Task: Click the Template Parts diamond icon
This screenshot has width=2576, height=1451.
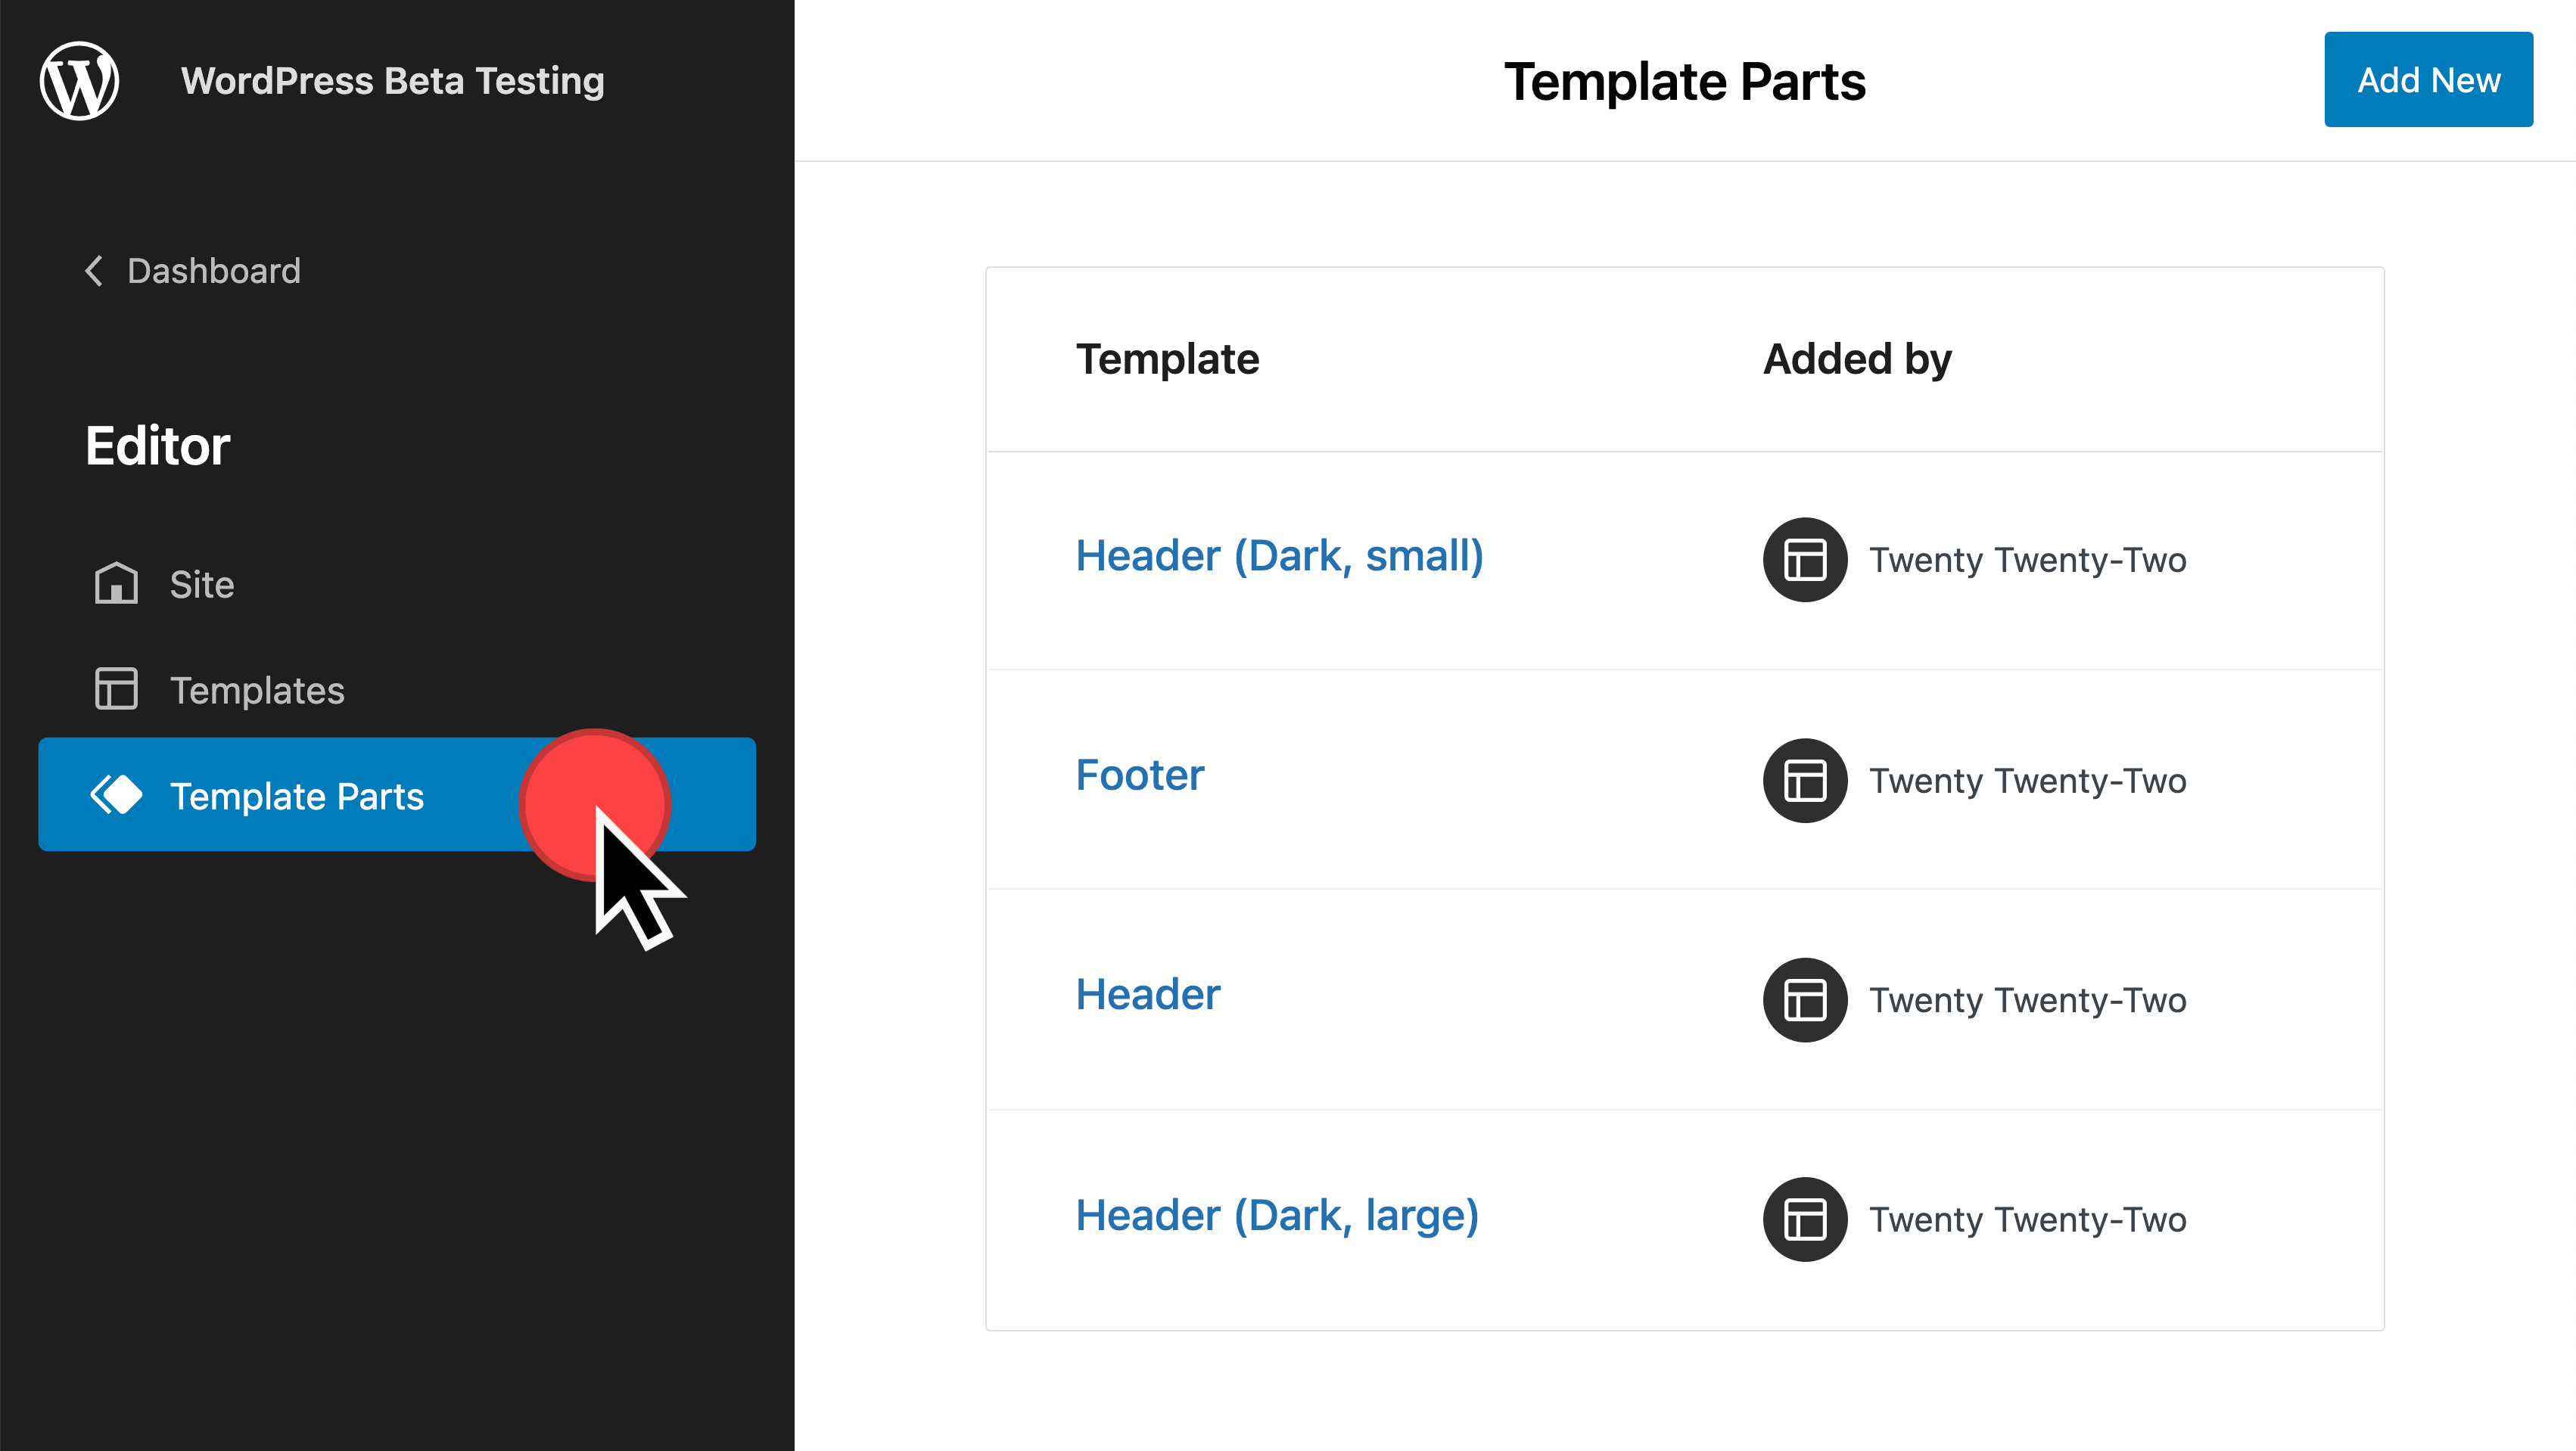Action: coord(116,795)
